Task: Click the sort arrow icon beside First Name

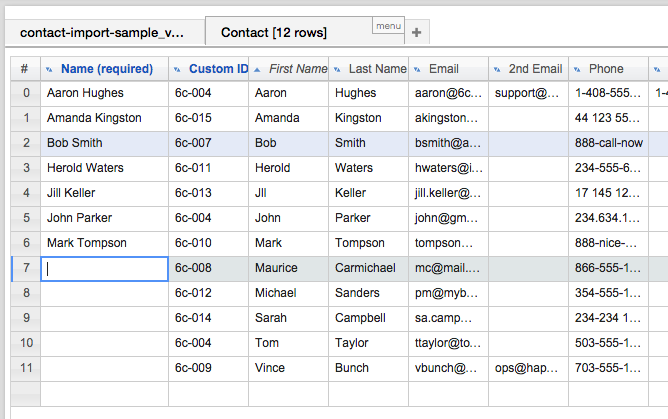Action: tap(258, 70)
